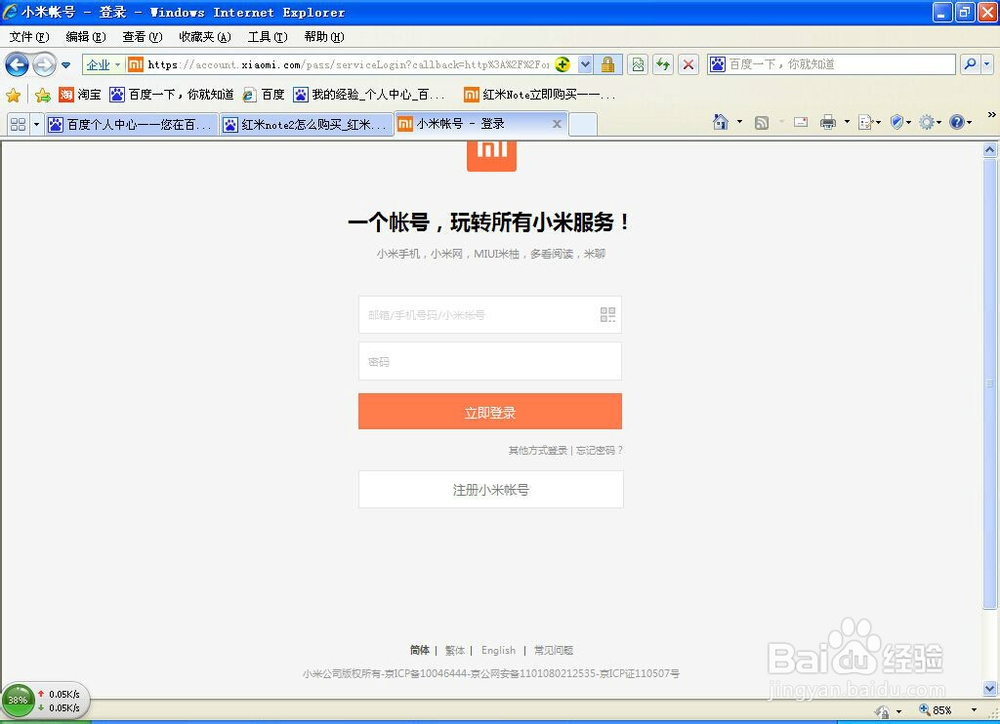Stop loading with the red X icon
The image size is (1000, 724).
coord(688,64)
